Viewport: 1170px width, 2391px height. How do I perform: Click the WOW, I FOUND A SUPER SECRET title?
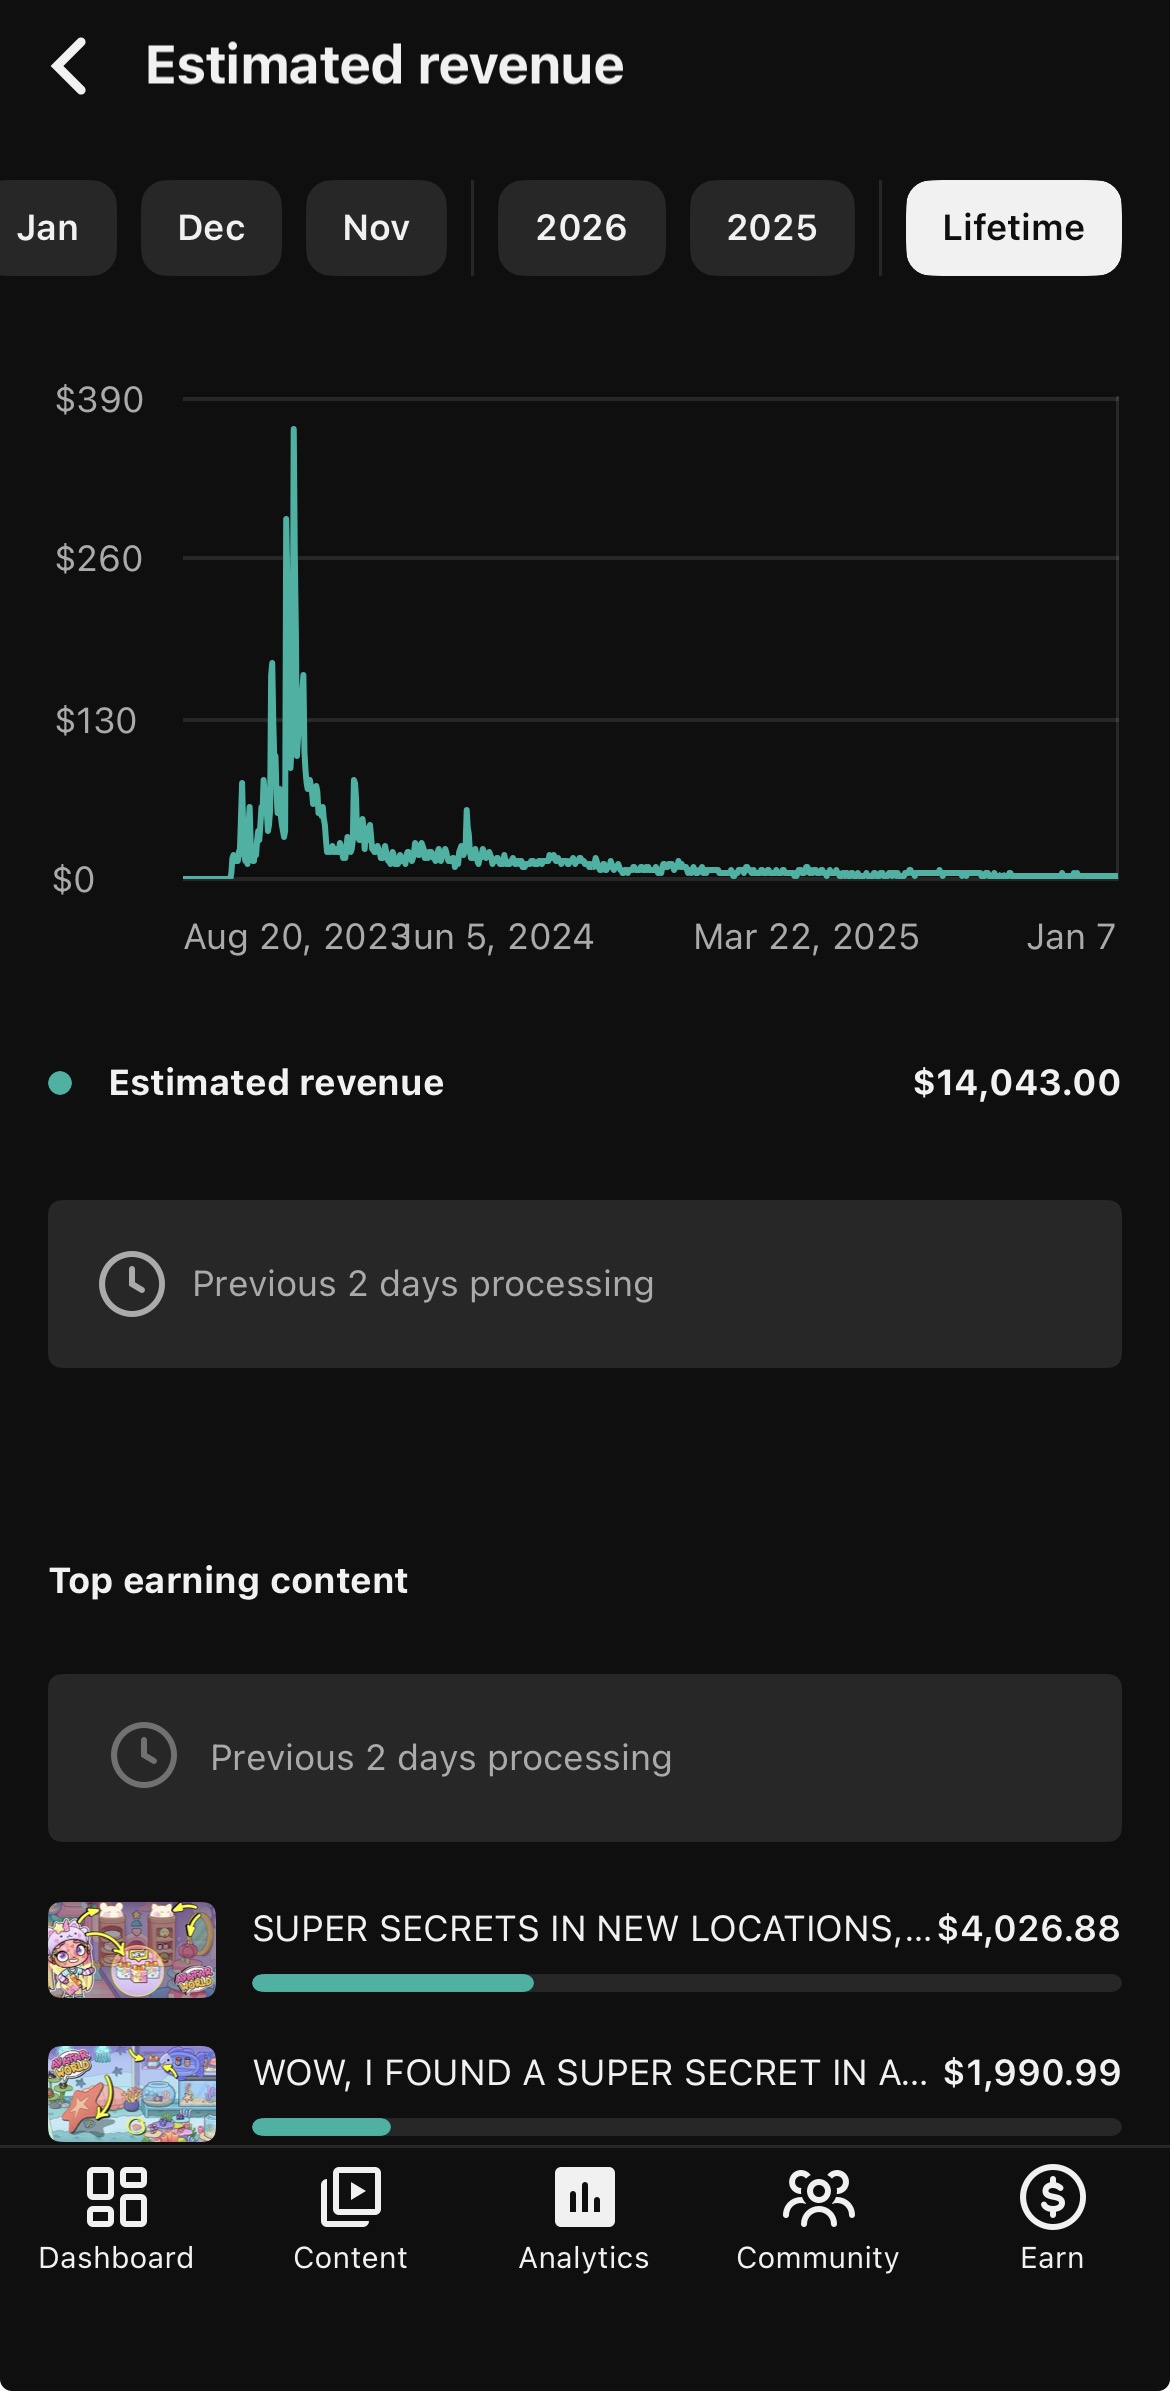[590, 2073]
